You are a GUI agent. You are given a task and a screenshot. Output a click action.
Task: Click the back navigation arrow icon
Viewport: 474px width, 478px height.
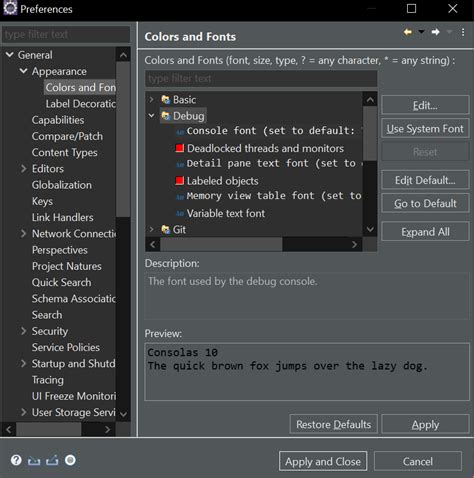(408, 32)
